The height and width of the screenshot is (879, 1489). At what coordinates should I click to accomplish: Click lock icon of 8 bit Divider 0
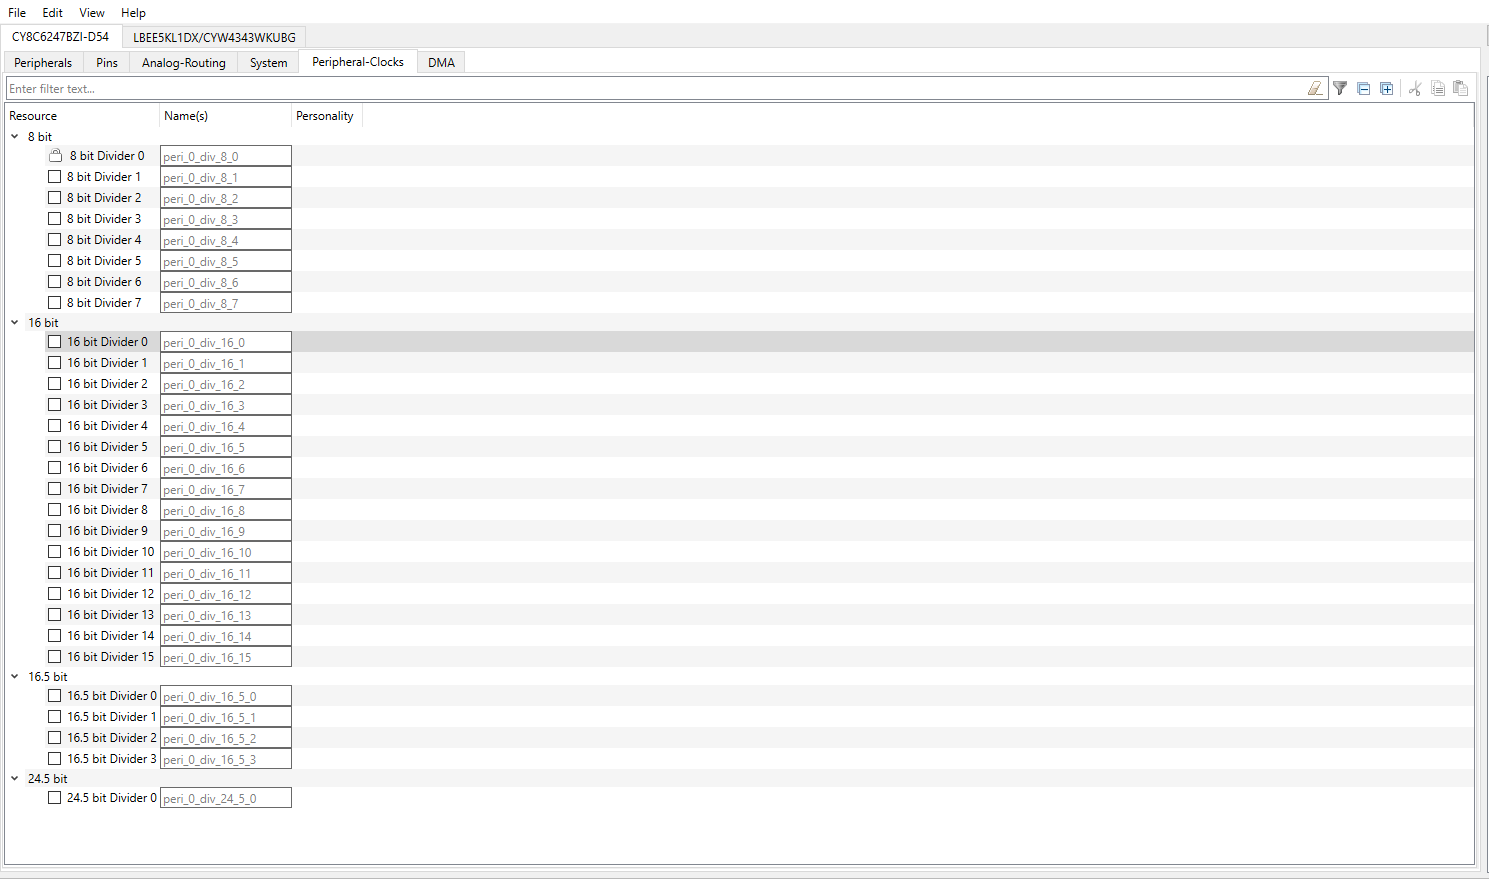pyautogui.click(x=56, y=155)
